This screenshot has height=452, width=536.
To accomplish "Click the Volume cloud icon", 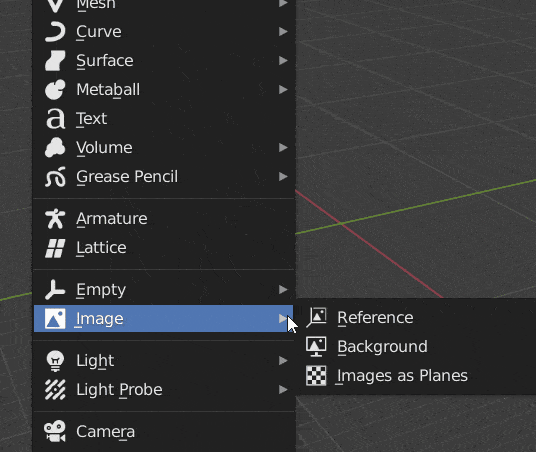I will (x=55, y=148).
